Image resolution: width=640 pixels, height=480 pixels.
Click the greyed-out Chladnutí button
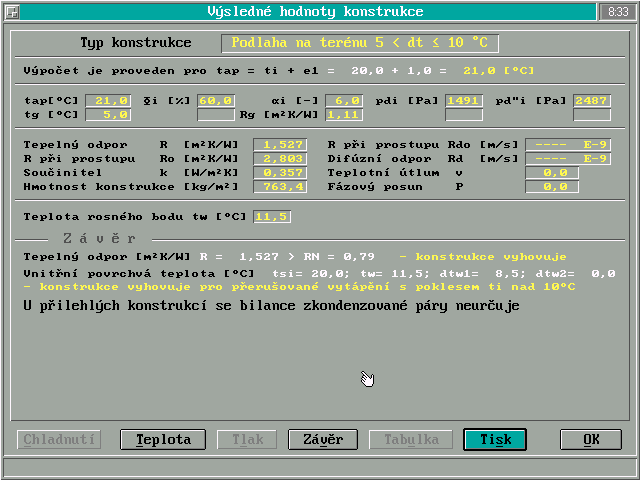(x=59, y=439)
